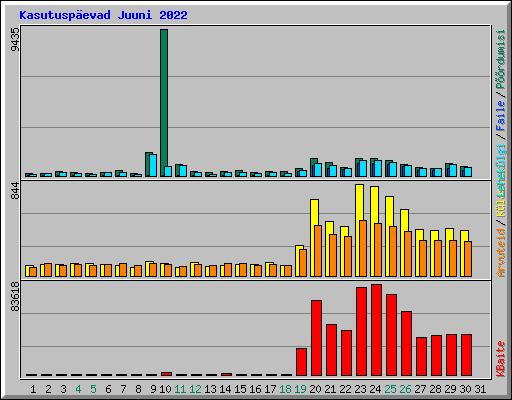Click the 83618 axis value label
512x400 pixels.
[x=15, y=297]
